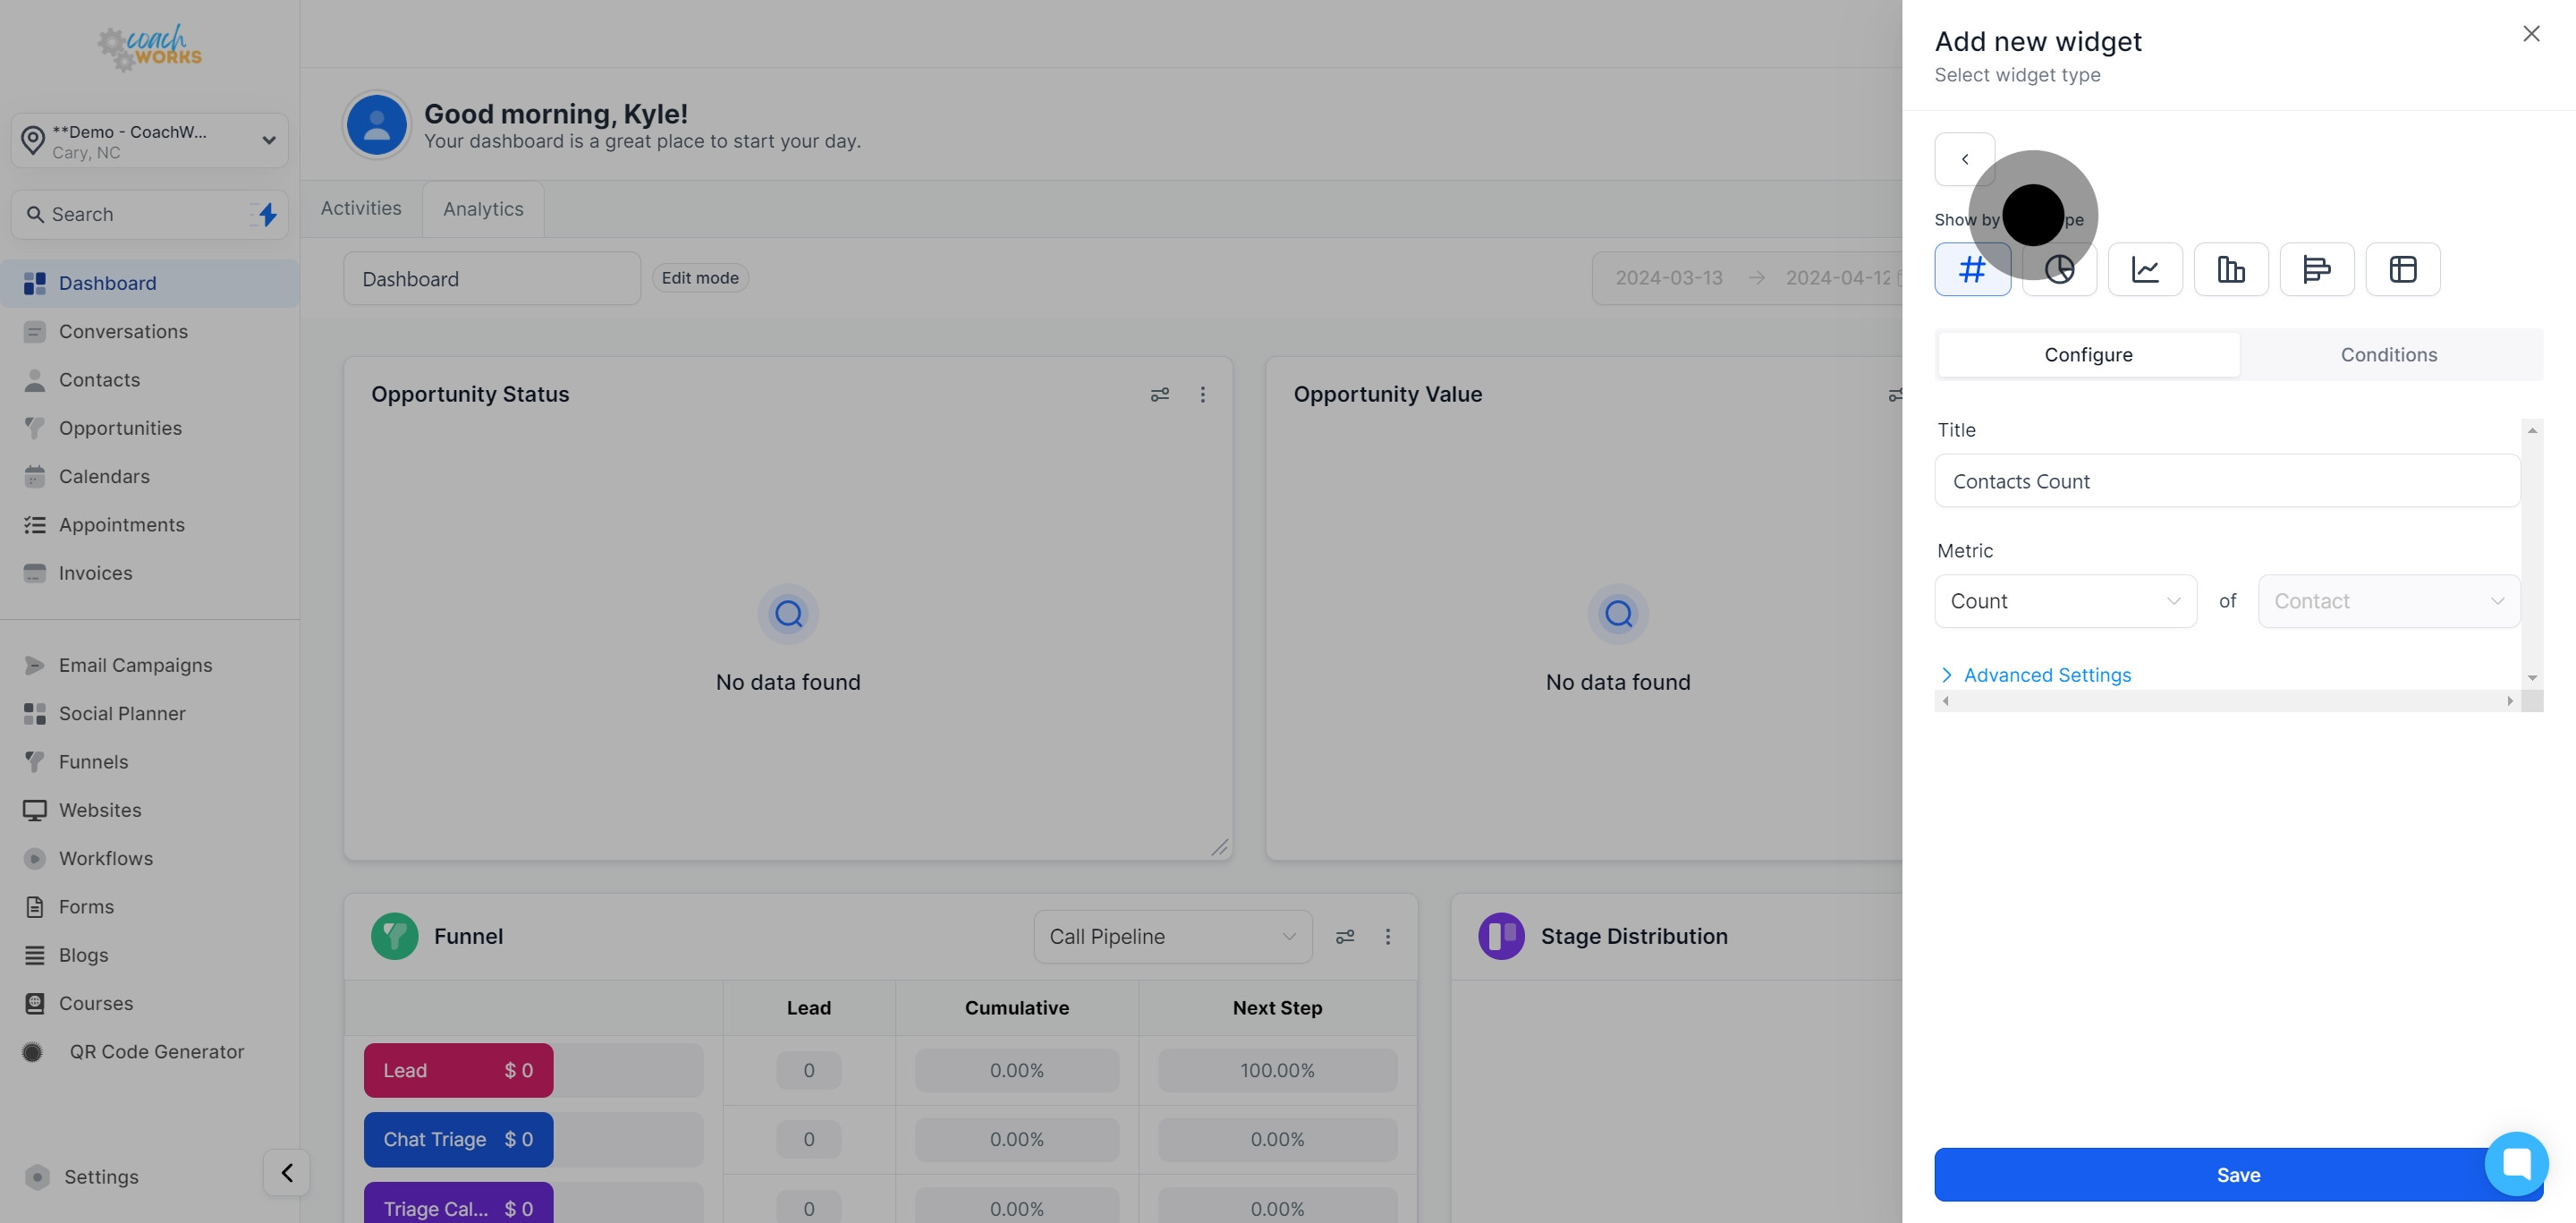Click the Title input field

[x=2226, y=481]
